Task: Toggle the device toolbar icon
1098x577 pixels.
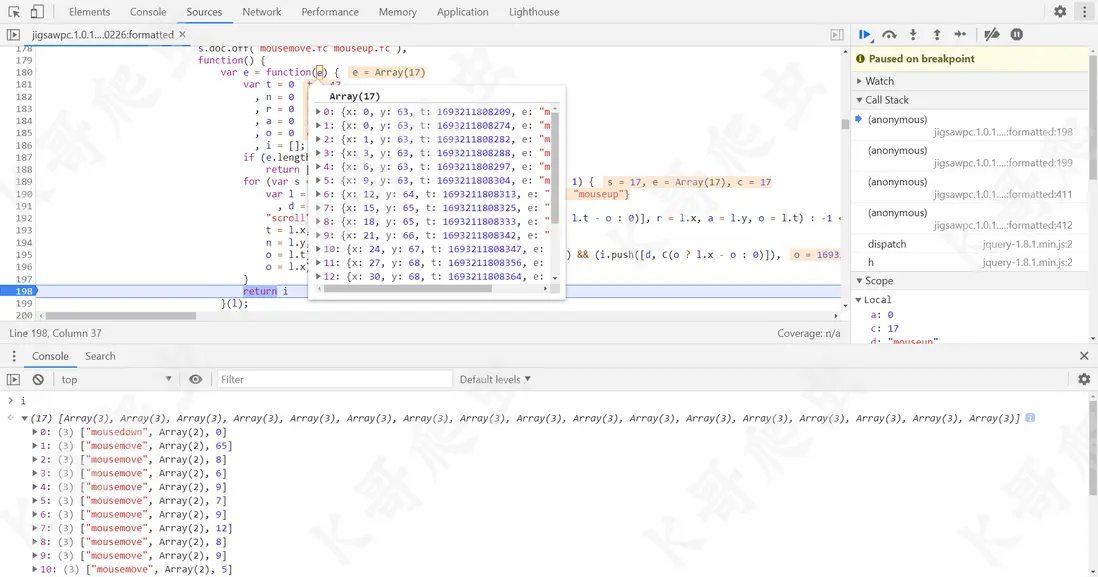Action: pos(37,12)
